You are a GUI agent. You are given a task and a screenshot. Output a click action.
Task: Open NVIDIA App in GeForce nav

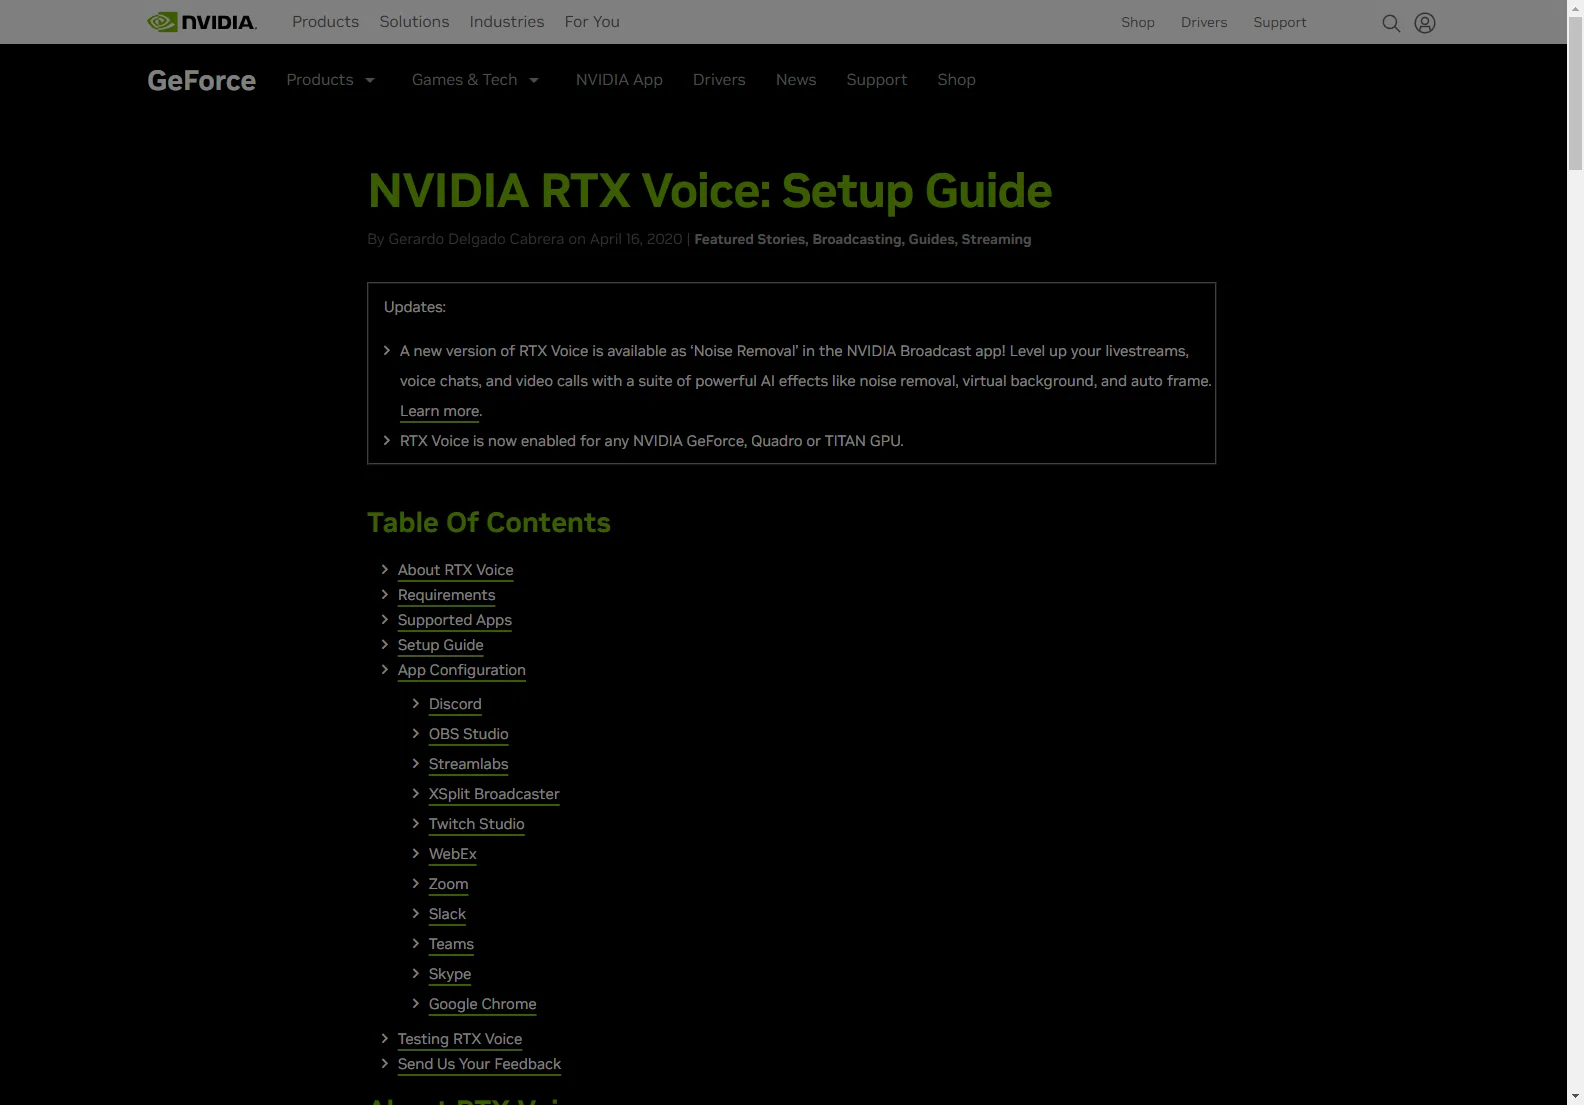619,80
